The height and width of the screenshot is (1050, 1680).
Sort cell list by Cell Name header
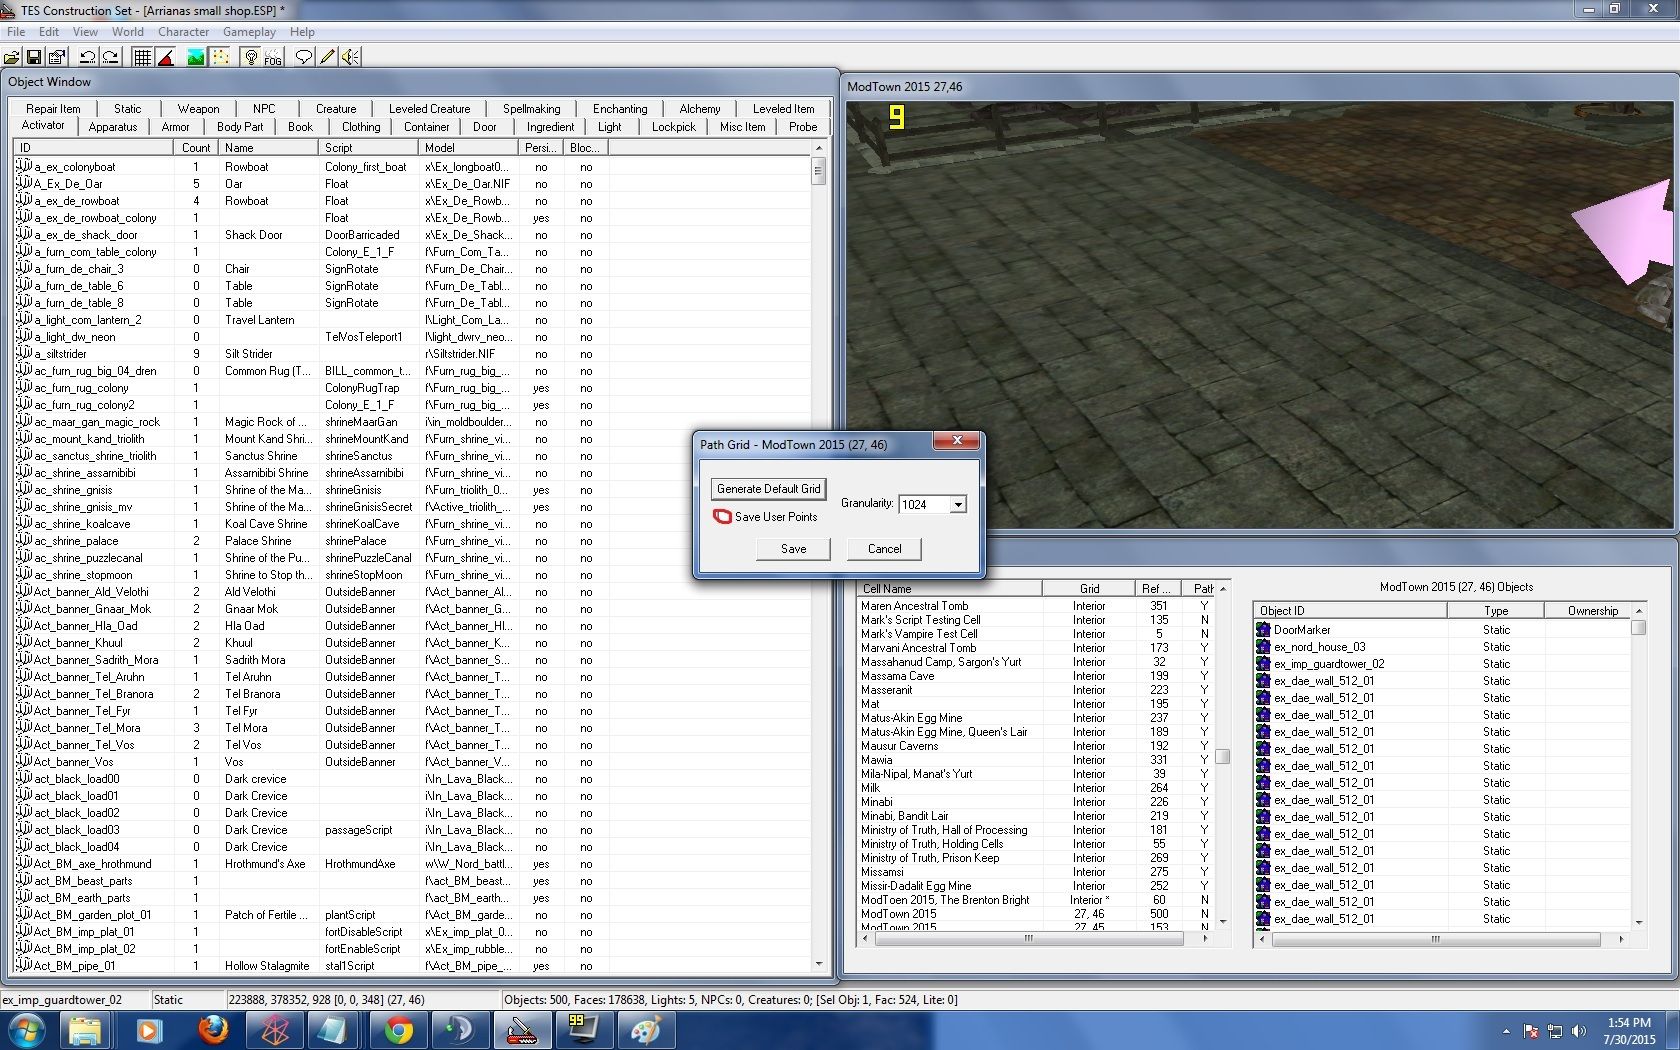tap(949, 589)
